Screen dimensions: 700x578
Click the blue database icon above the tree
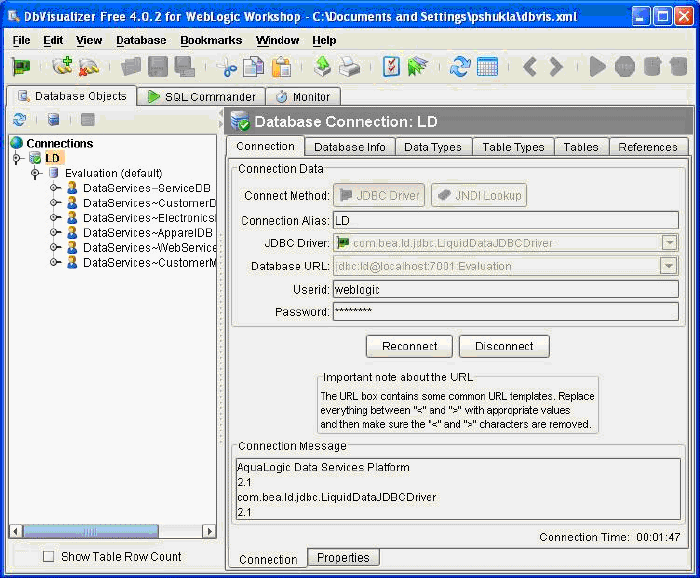point(54,119)
